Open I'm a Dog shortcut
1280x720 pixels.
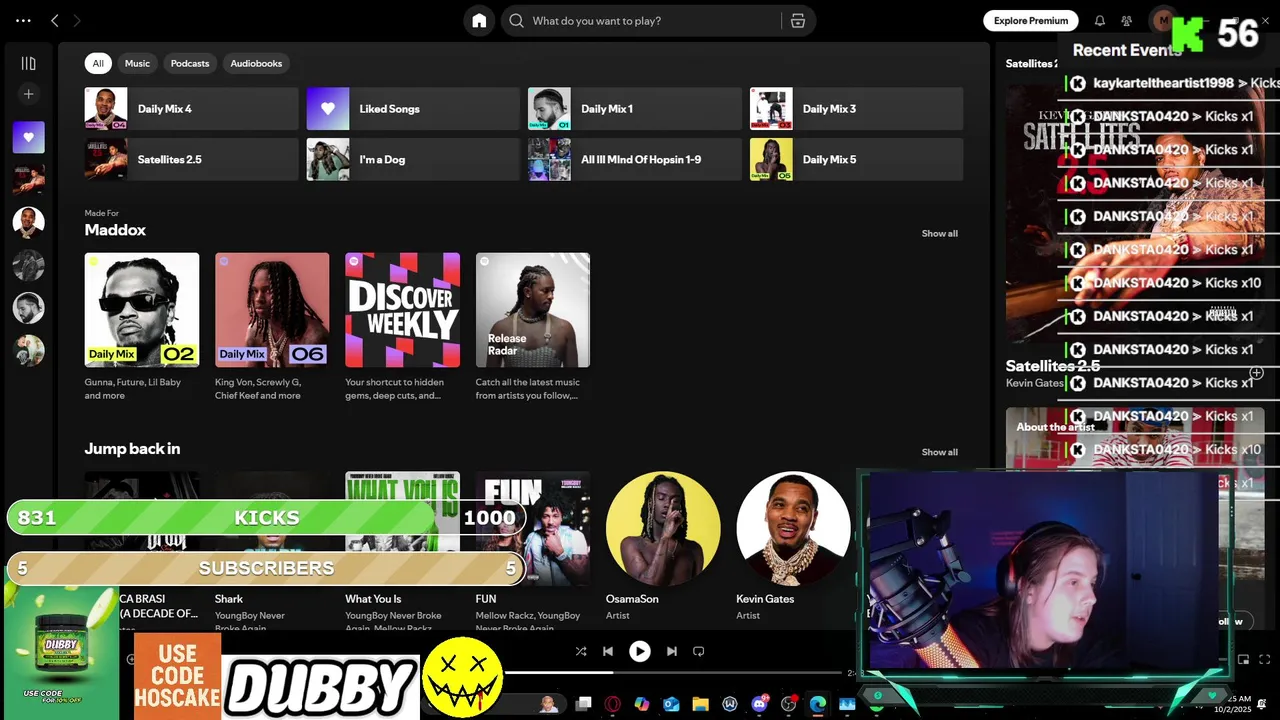(x=413, y=159)
